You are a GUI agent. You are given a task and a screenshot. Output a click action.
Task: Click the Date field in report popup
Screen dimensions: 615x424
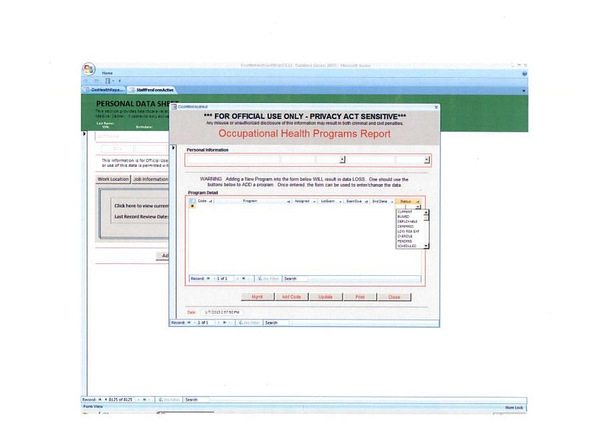[222, 312]
